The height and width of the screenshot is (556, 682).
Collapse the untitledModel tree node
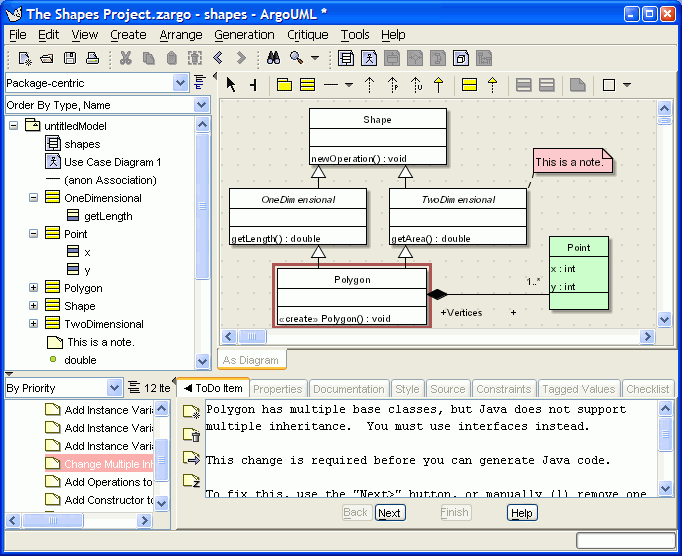pyautogui.click(x=14, y=126)
